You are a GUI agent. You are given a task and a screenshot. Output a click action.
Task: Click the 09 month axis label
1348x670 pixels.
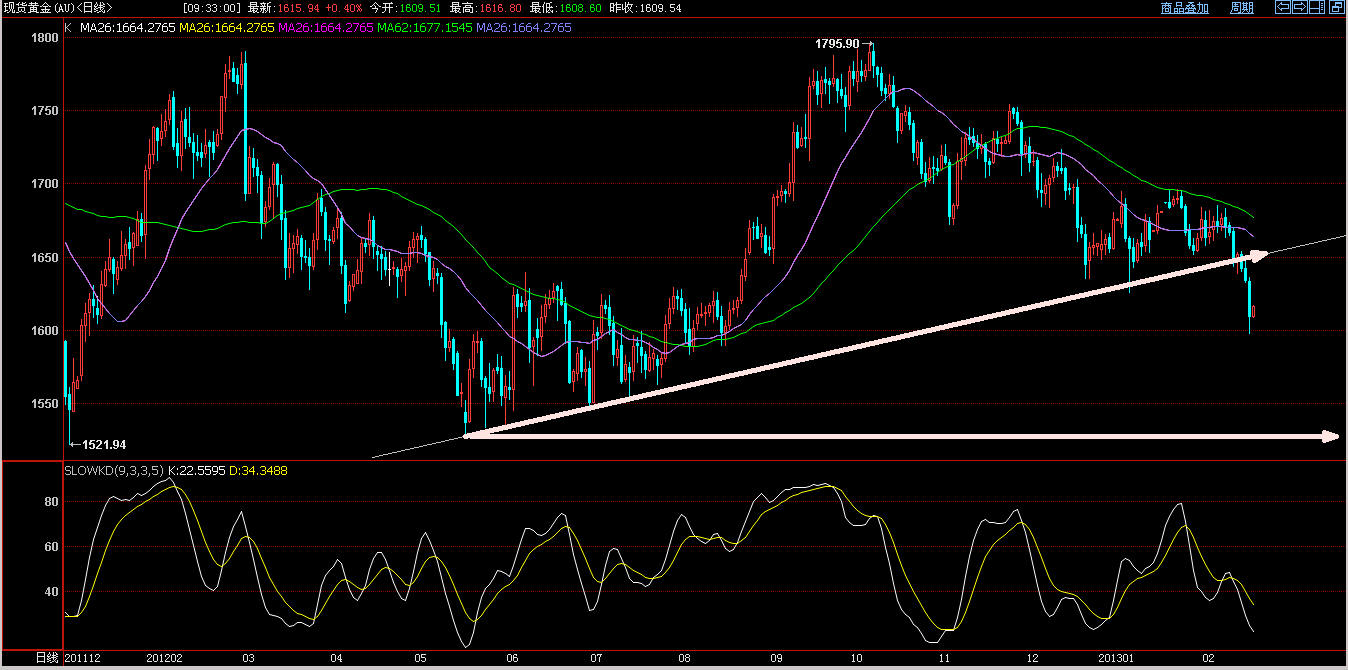pos(776,658)
